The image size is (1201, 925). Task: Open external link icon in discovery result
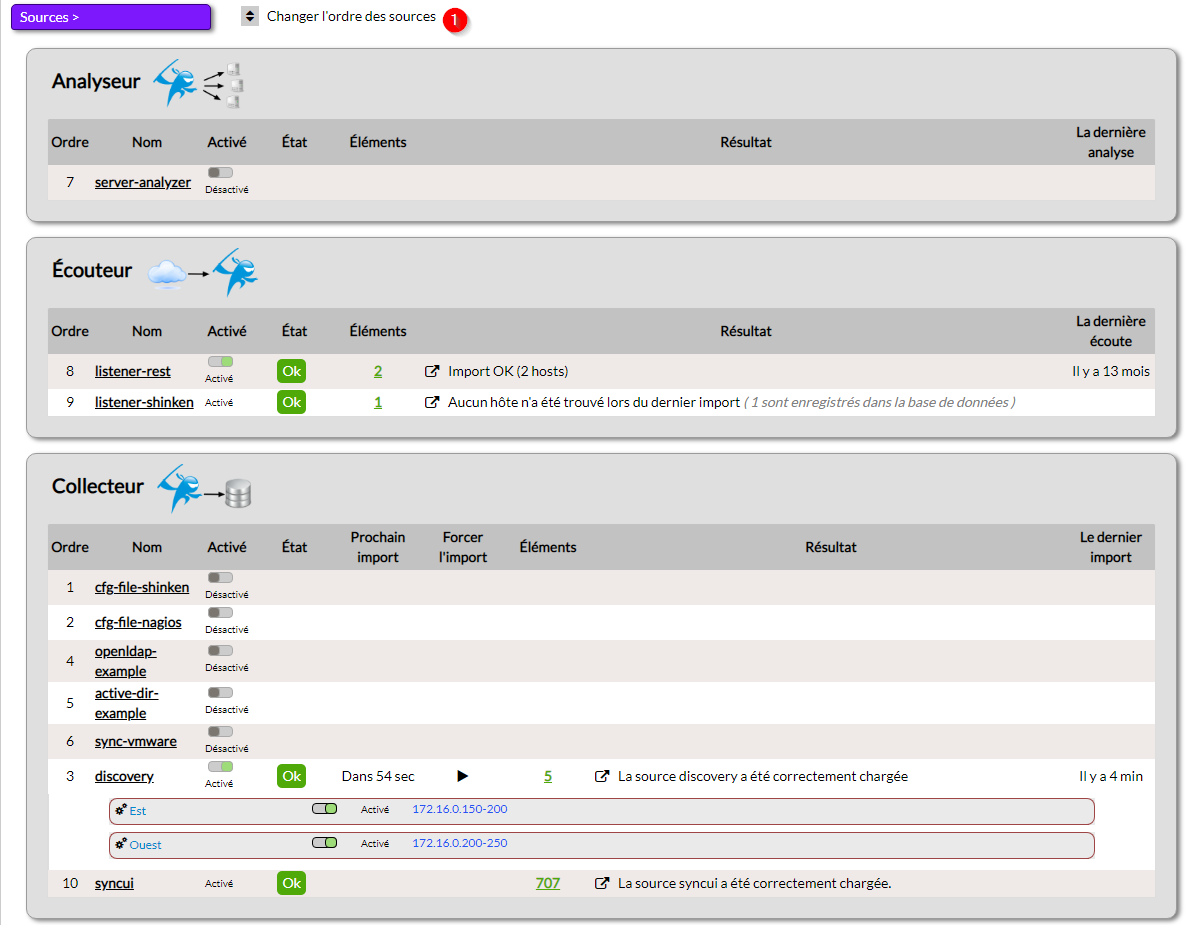(x=602, y=776)
